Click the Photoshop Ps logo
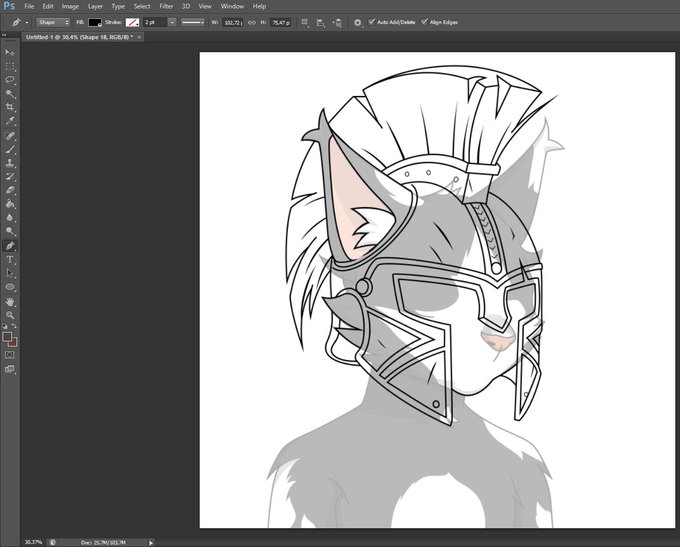The image size is (680, 547). pyautogui.click(x=9, y=6)
